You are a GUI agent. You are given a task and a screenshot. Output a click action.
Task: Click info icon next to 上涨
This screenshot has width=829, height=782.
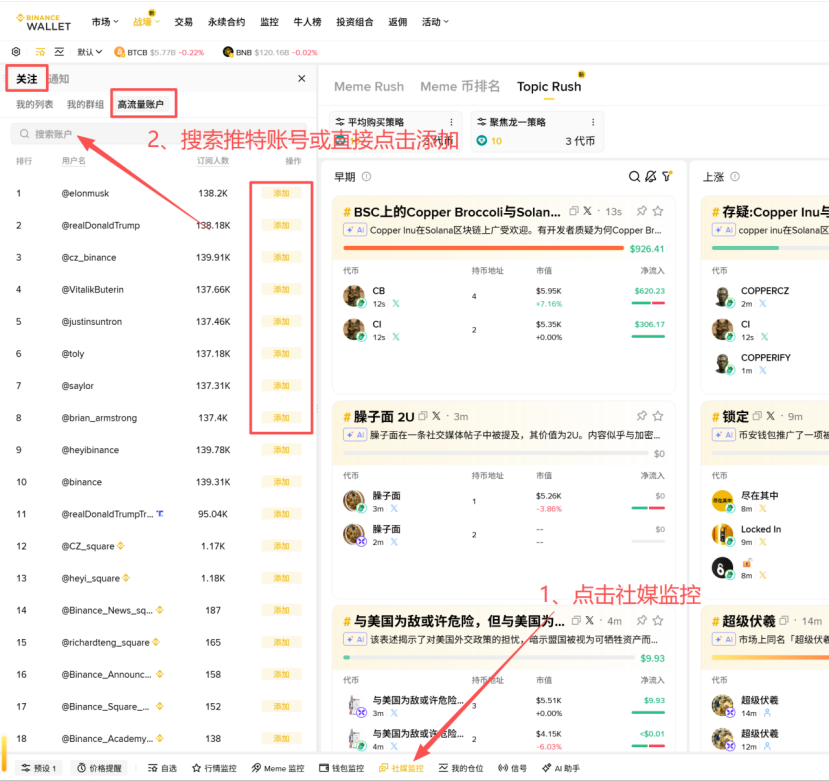pos(735,177)
